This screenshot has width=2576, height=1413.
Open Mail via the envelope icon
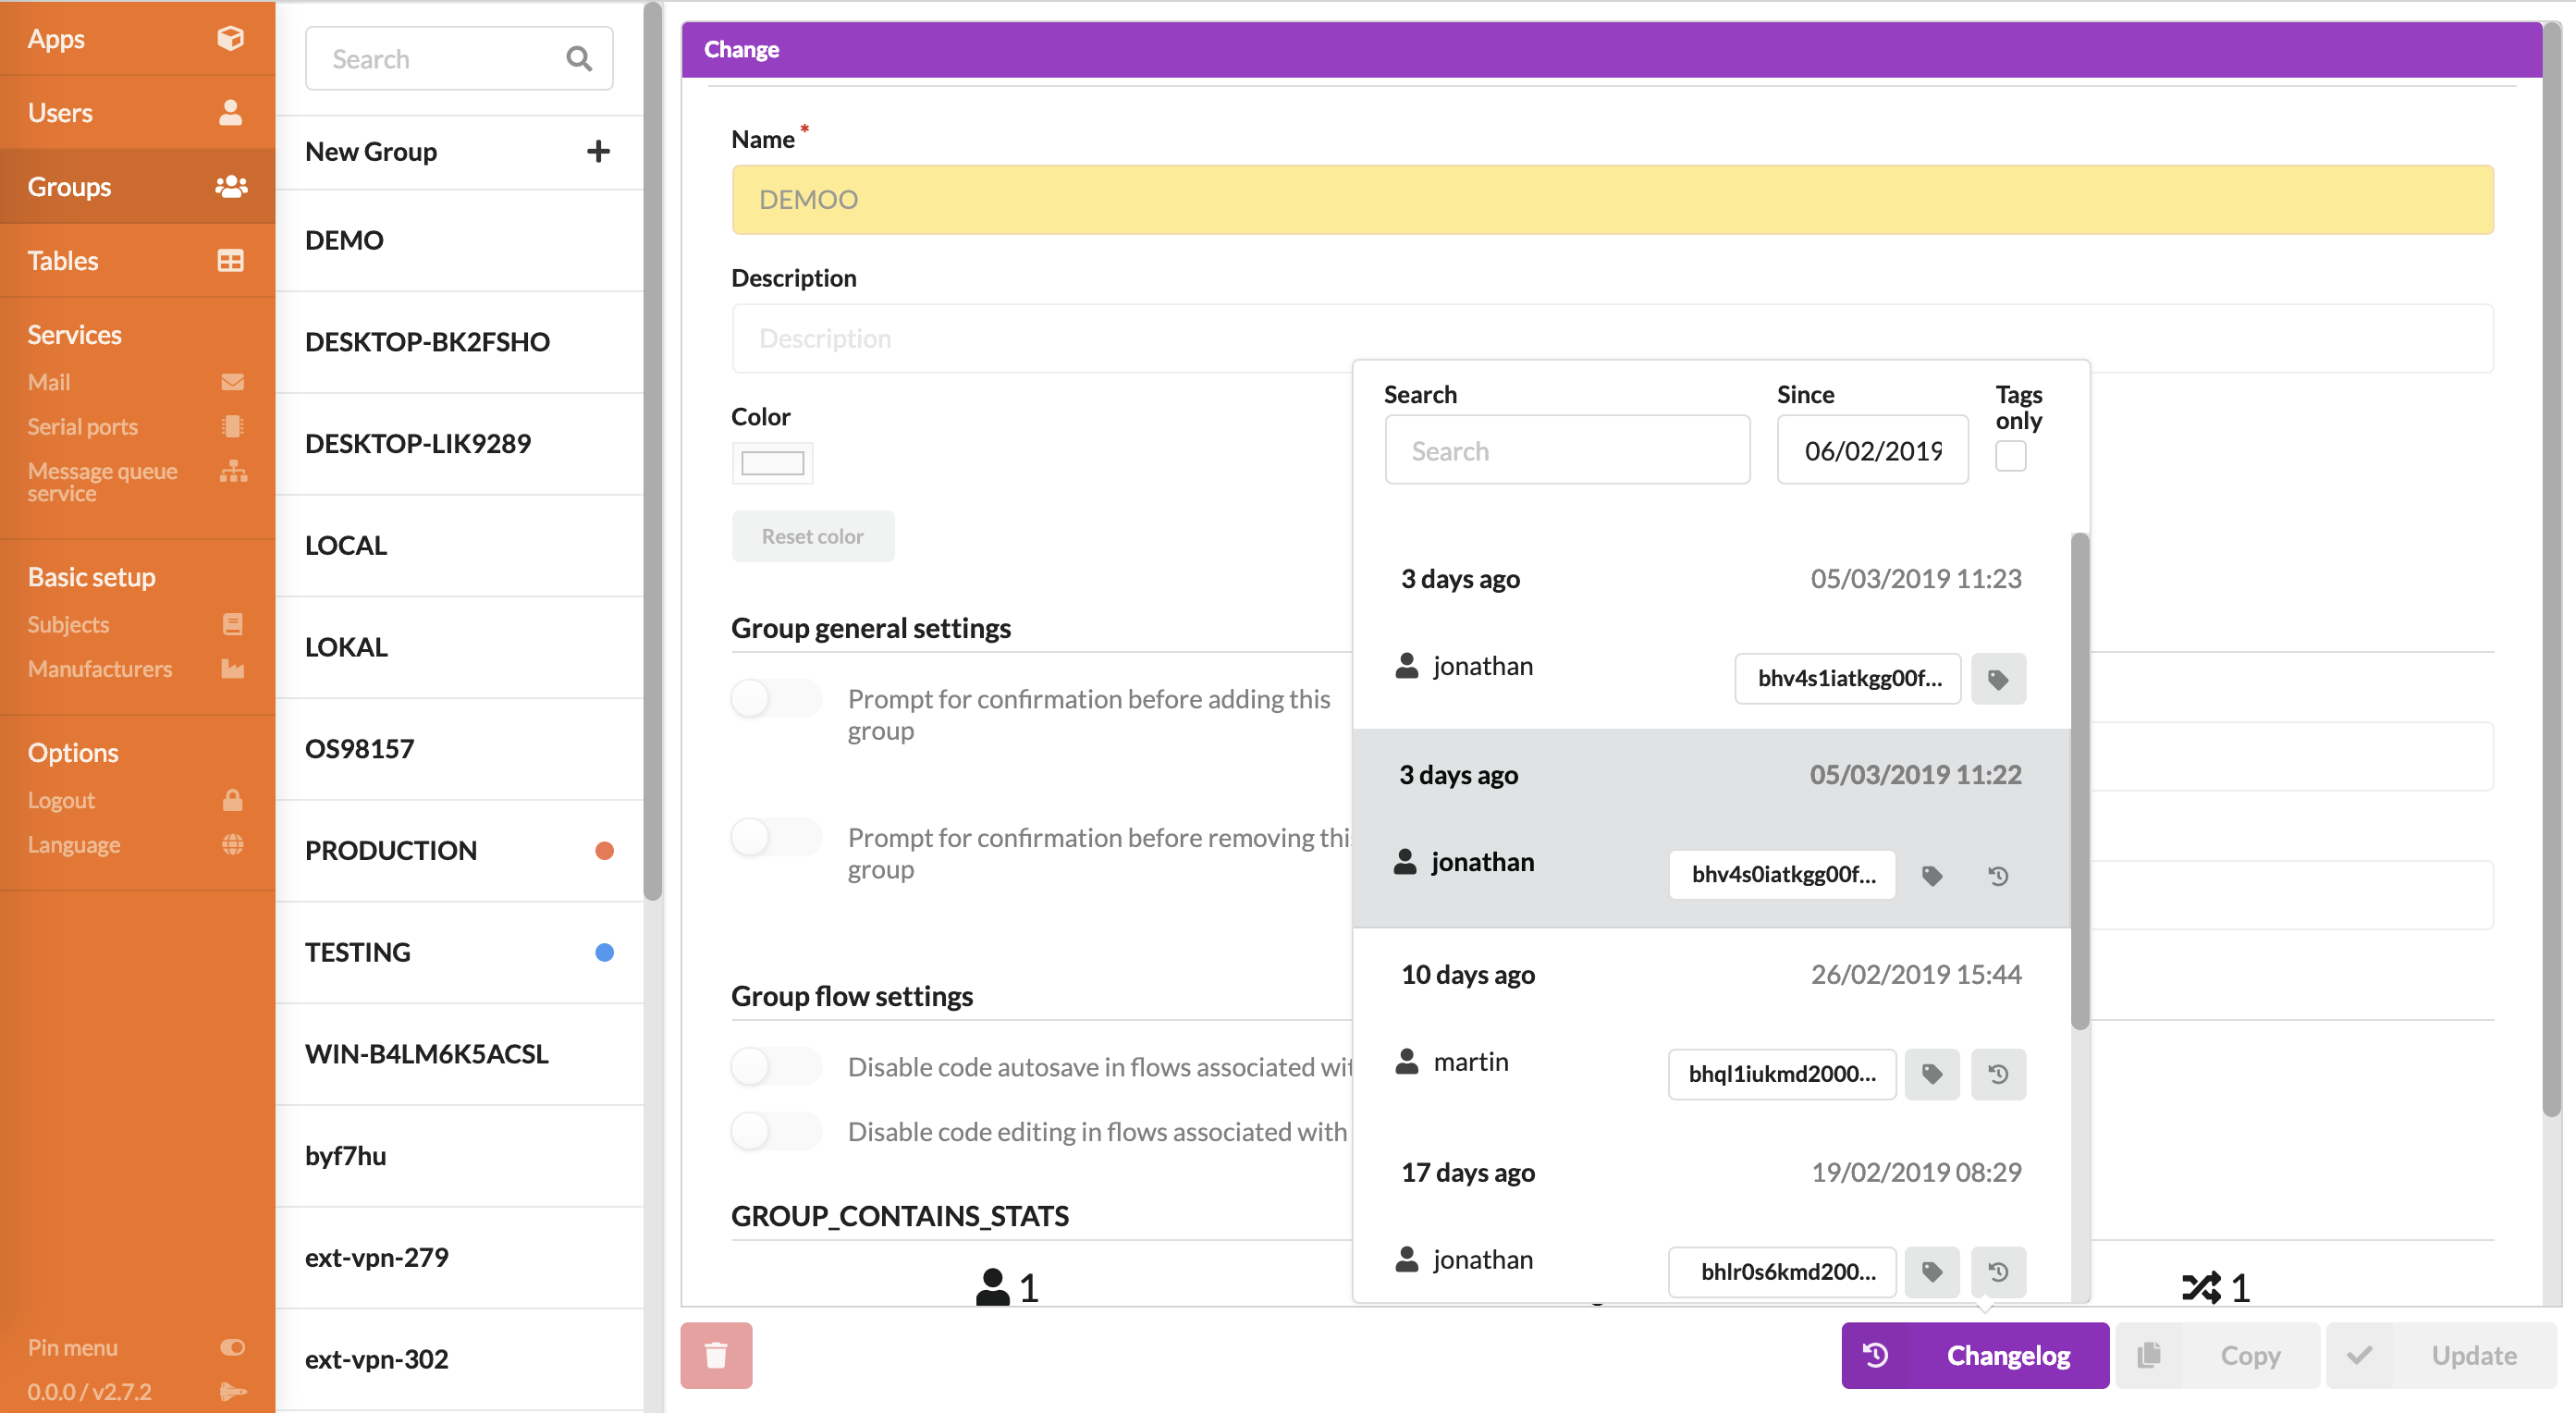click(232, 381)
